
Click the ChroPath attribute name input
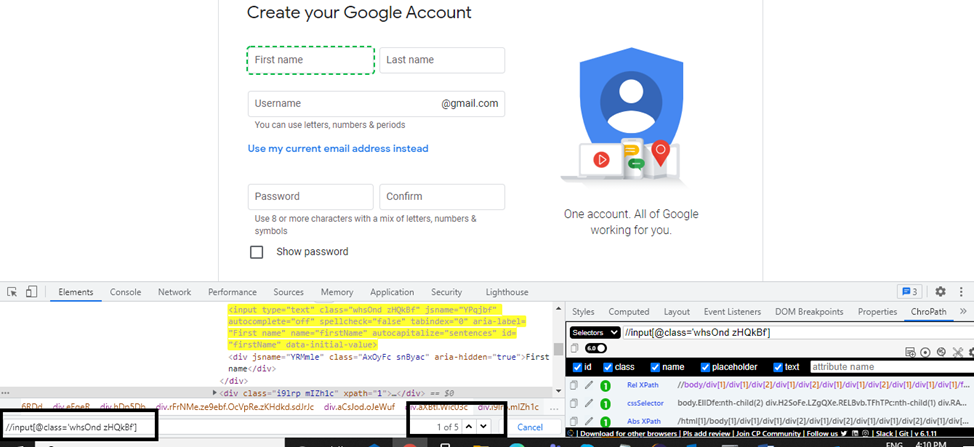(x=891, y=367)
